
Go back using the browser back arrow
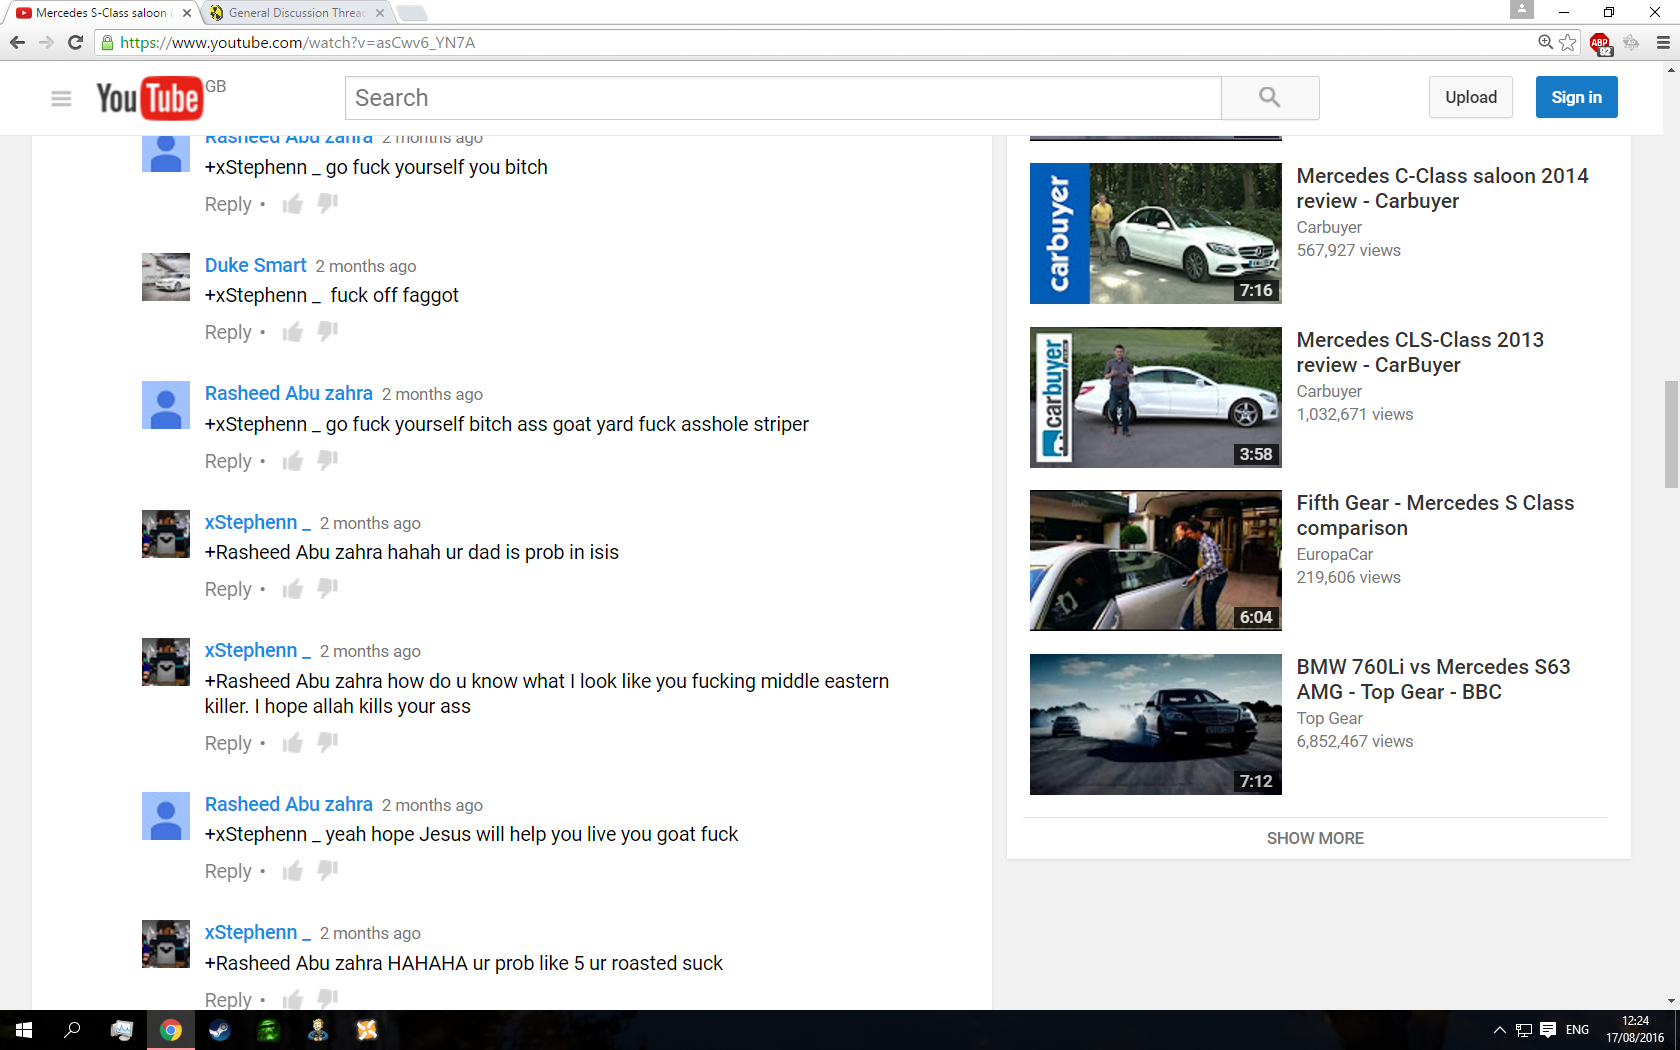pos(17,42)
